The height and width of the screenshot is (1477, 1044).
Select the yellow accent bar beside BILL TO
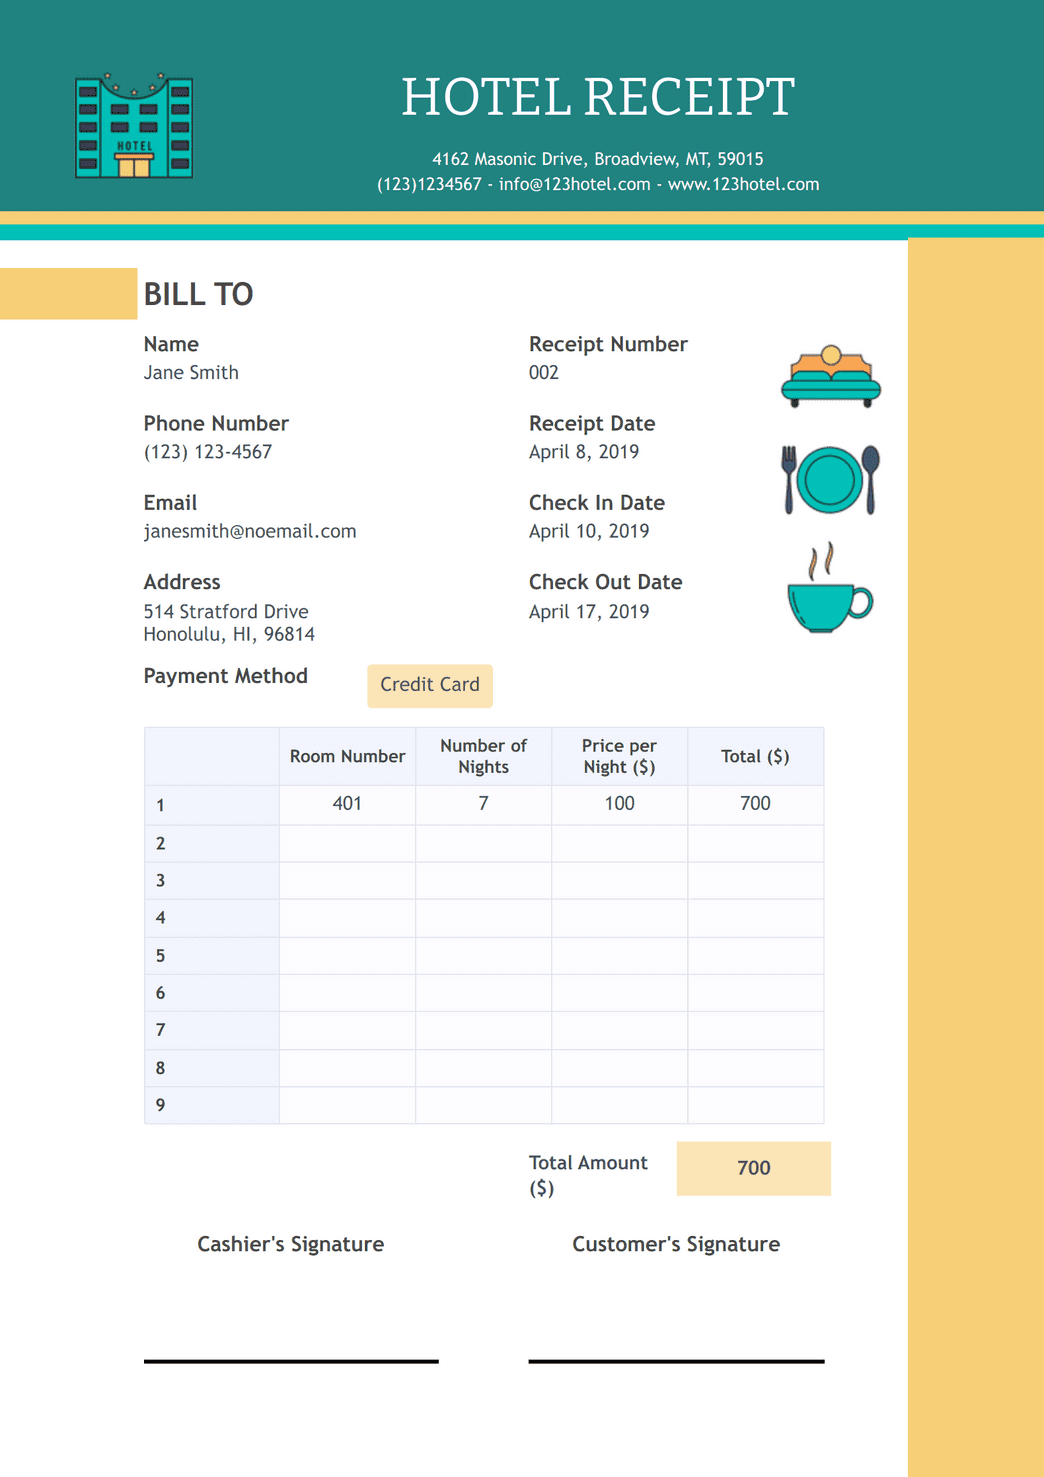click(67, 294)
